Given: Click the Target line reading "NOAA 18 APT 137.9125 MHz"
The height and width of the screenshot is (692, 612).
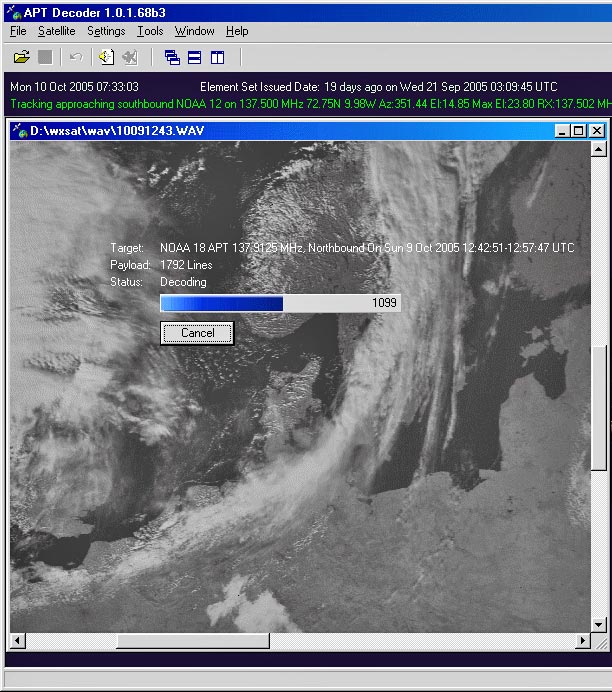Looking at the screenshot, I should (367, 248).
